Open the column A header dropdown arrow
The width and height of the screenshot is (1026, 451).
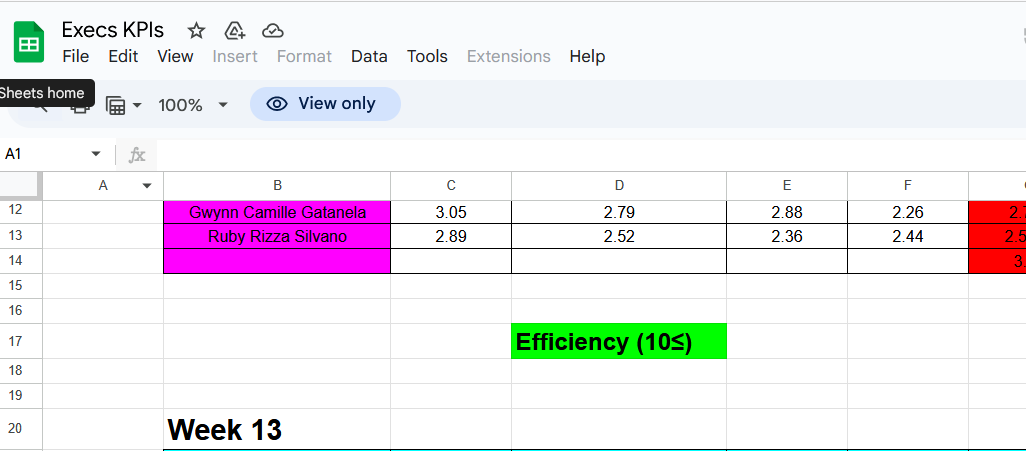147,185
